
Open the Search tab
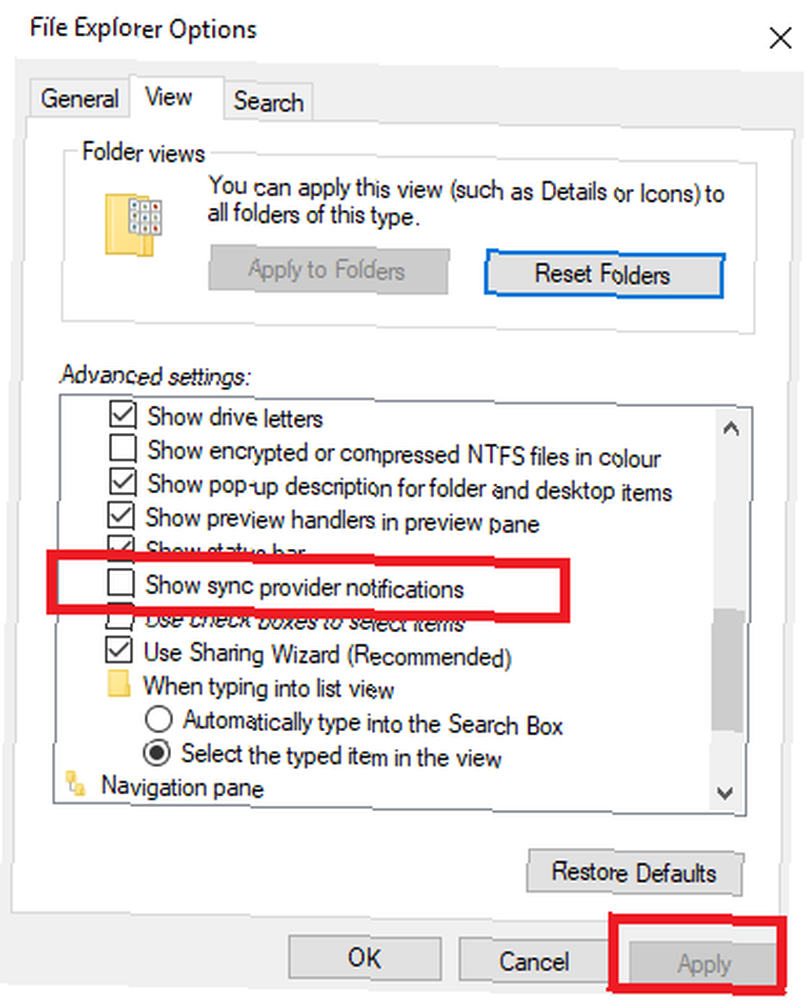pos(268,101)
